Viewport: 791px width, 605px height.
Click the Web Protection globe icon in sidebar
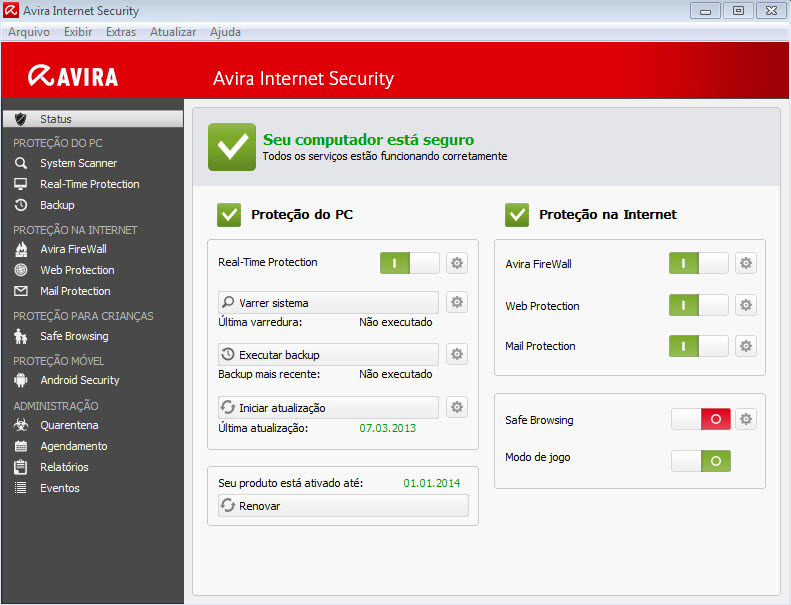click(21, 270)
